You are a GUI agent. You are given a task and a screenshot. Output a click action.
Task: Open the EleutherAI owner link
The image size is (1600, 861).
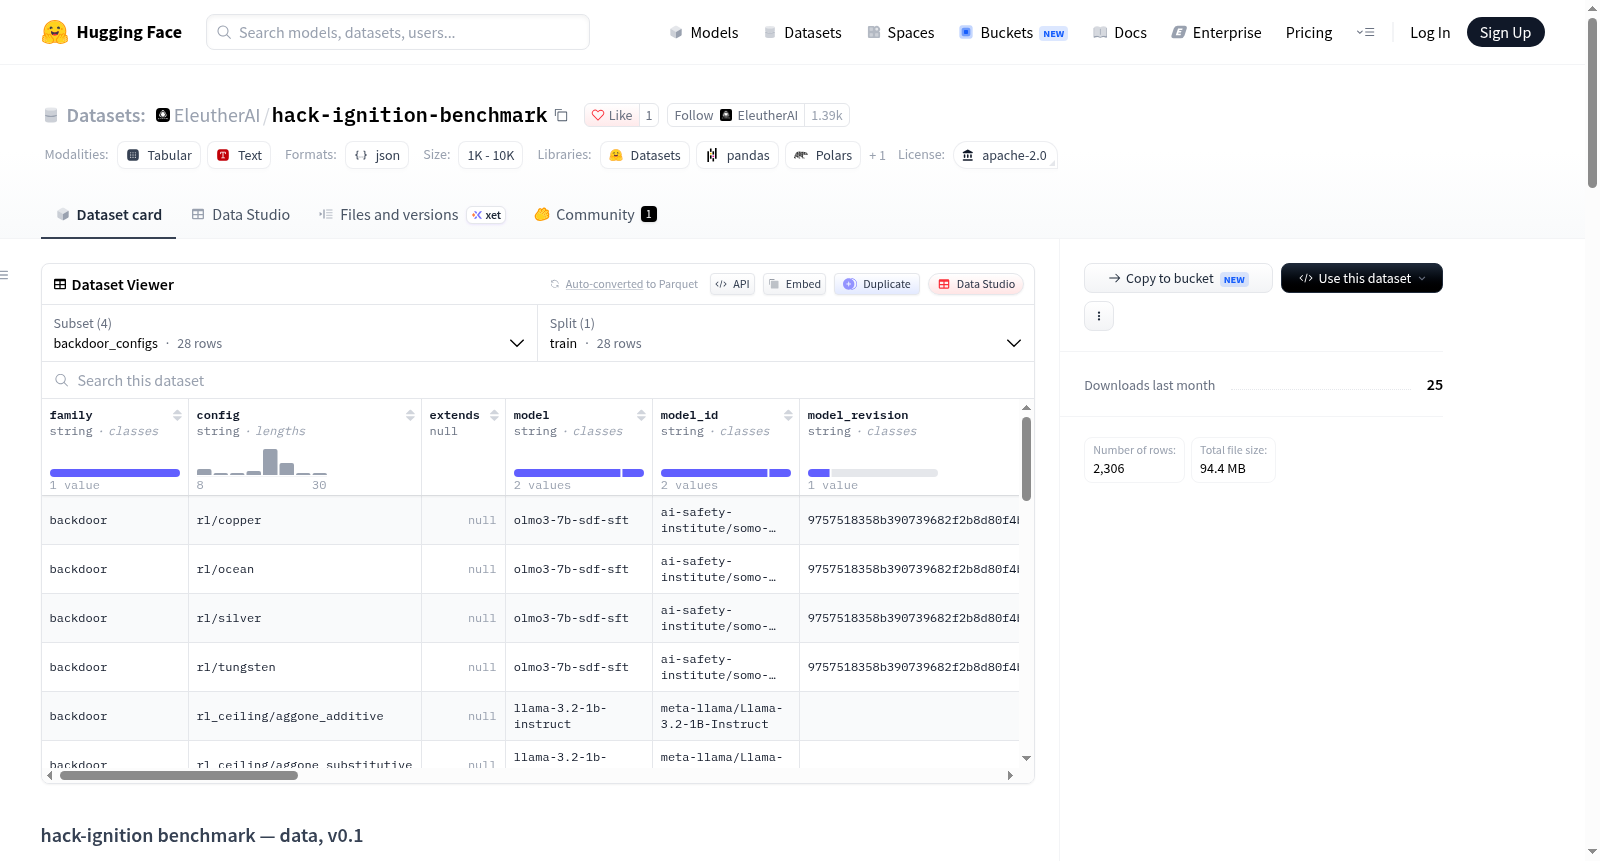click(x=217, y=115)
